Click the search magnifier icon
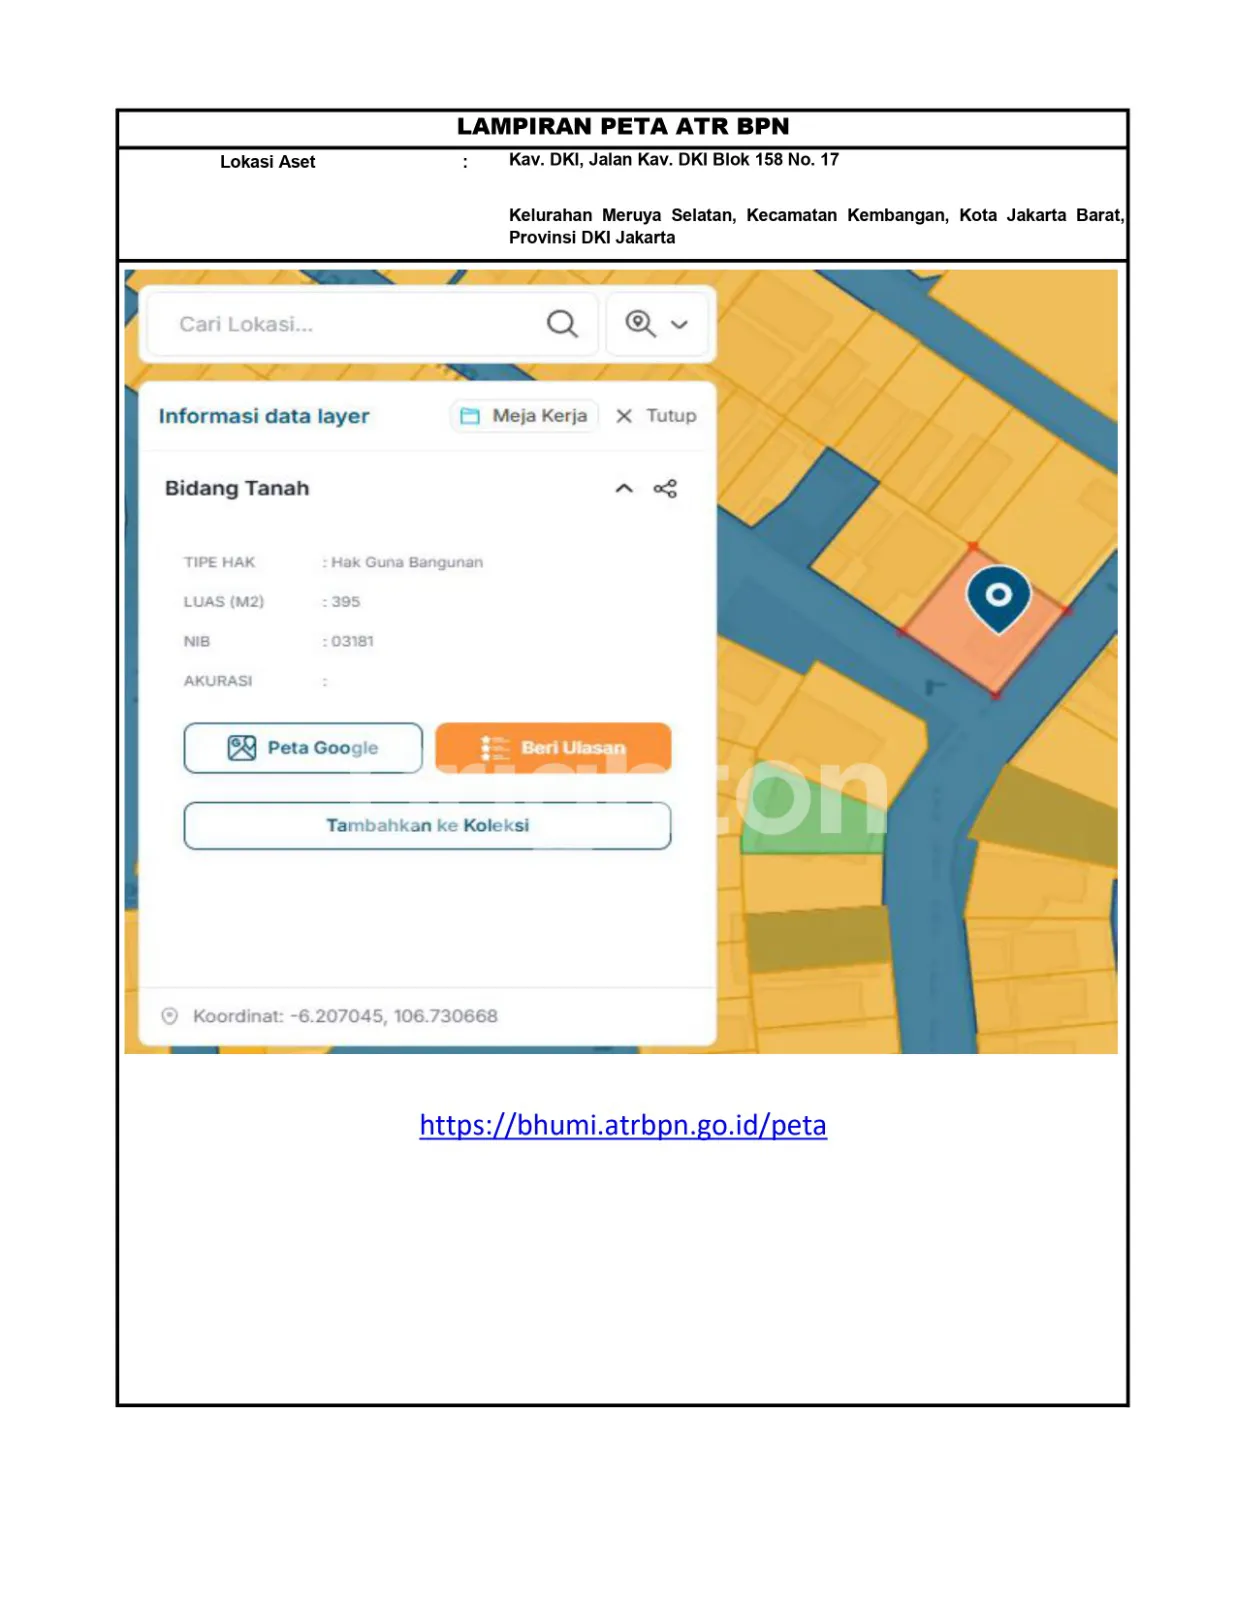1236x1600 pixels. (561, 324)
